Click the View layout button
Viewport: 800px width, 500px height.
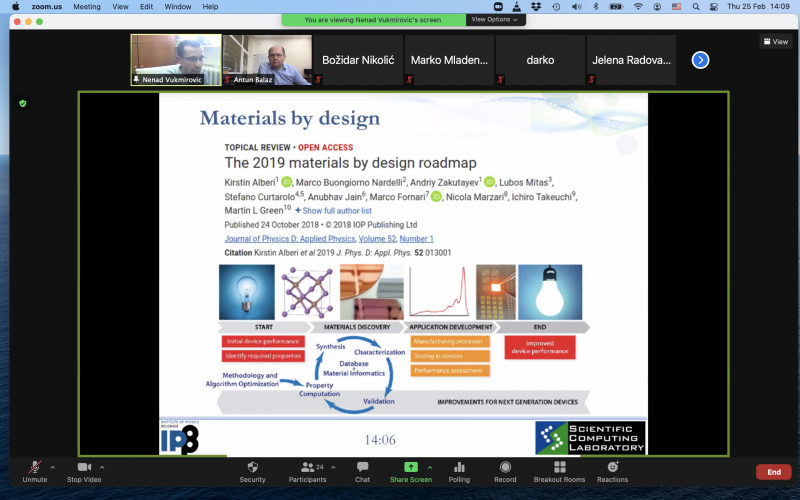pyautogui.click(x=776, y=41)
